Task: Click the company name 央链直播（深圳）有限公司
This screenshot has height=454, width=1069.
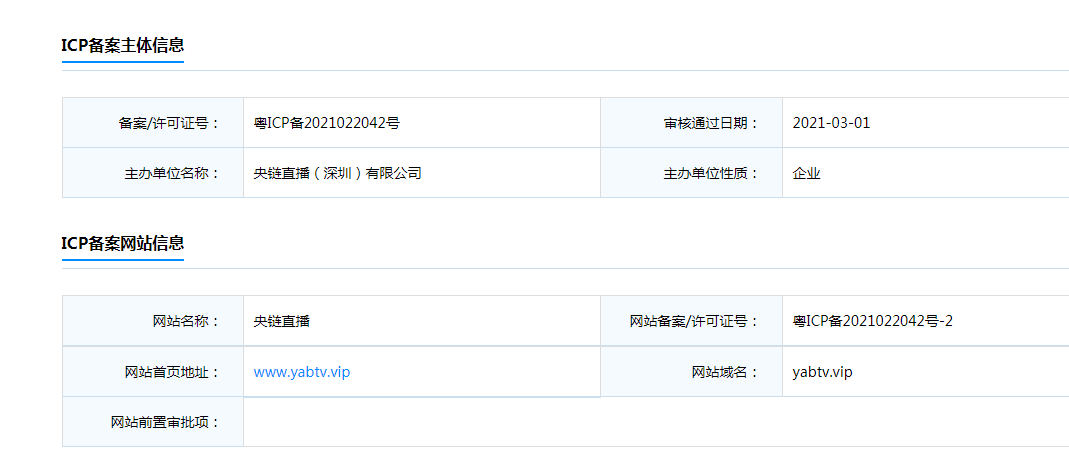Action: (x=337, y=173)
